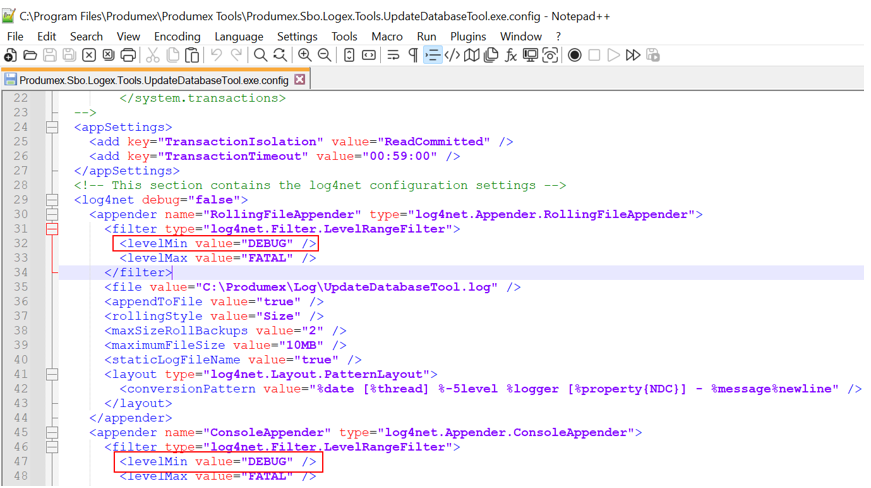
Task: Collapse RollingFileAppender fold on line 30
Action: click(52, 215)
